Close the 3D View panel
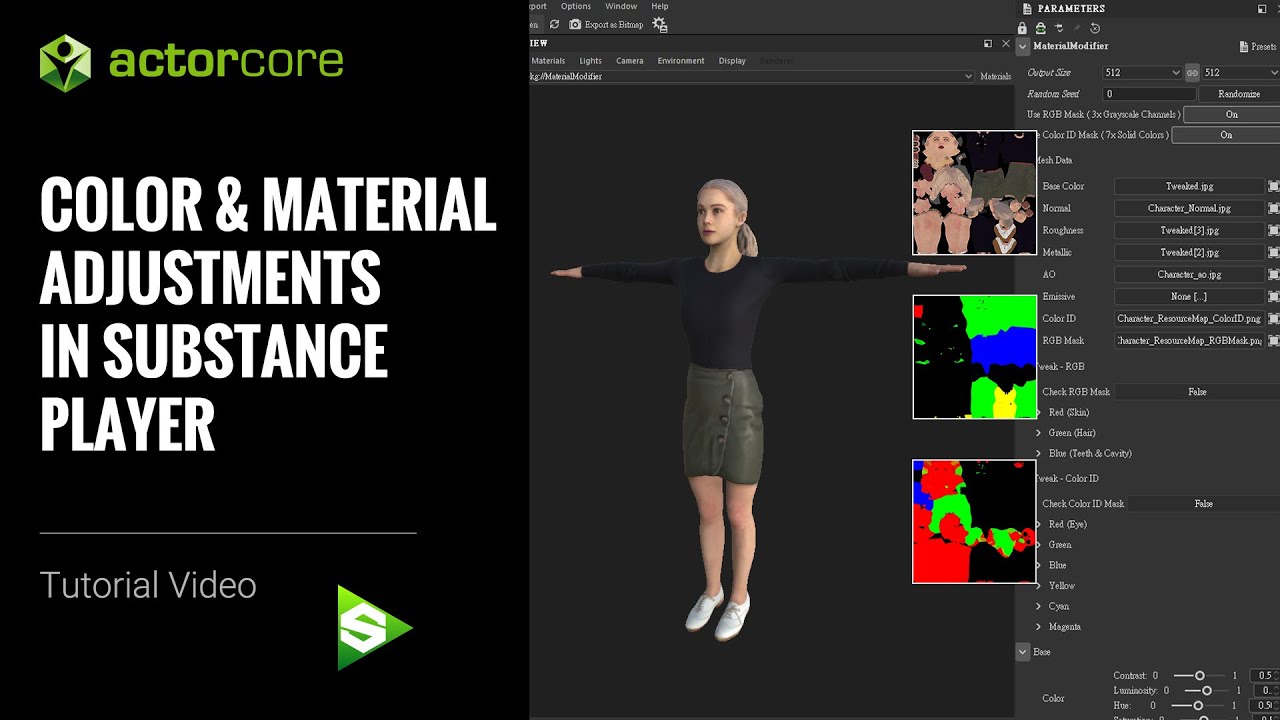 [1004, 43]
